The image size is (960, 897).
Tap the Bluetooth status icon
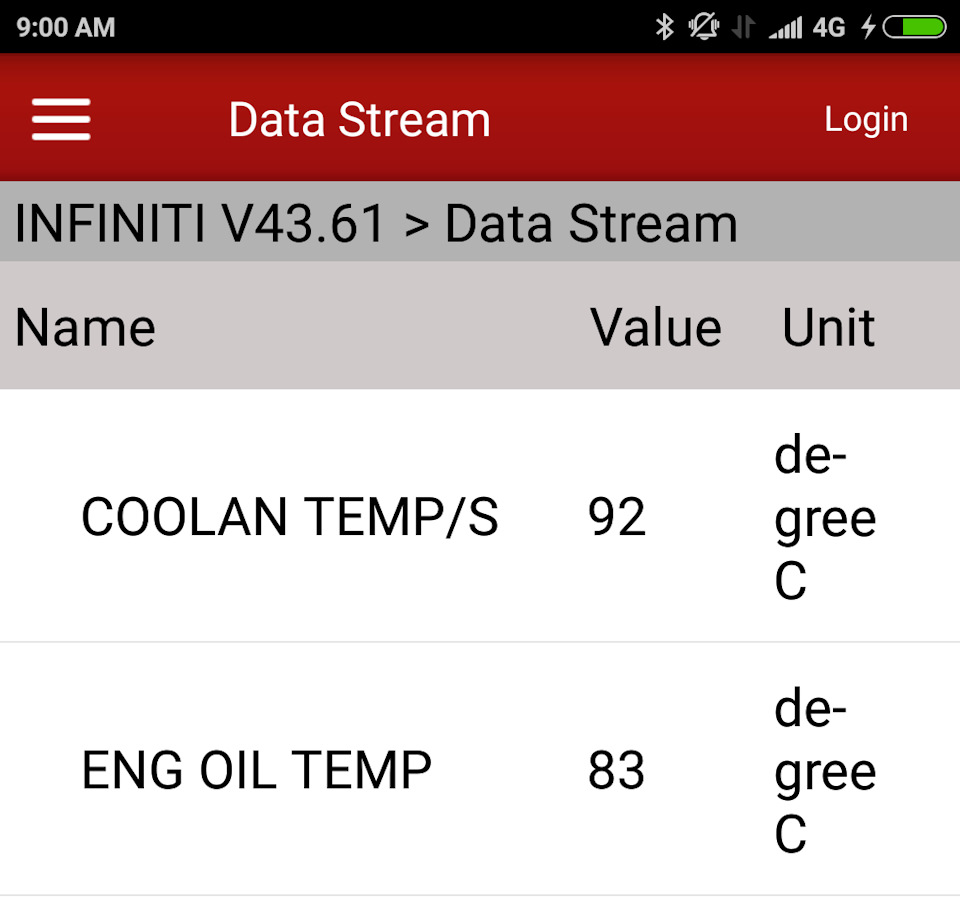(x=664, y=27)
